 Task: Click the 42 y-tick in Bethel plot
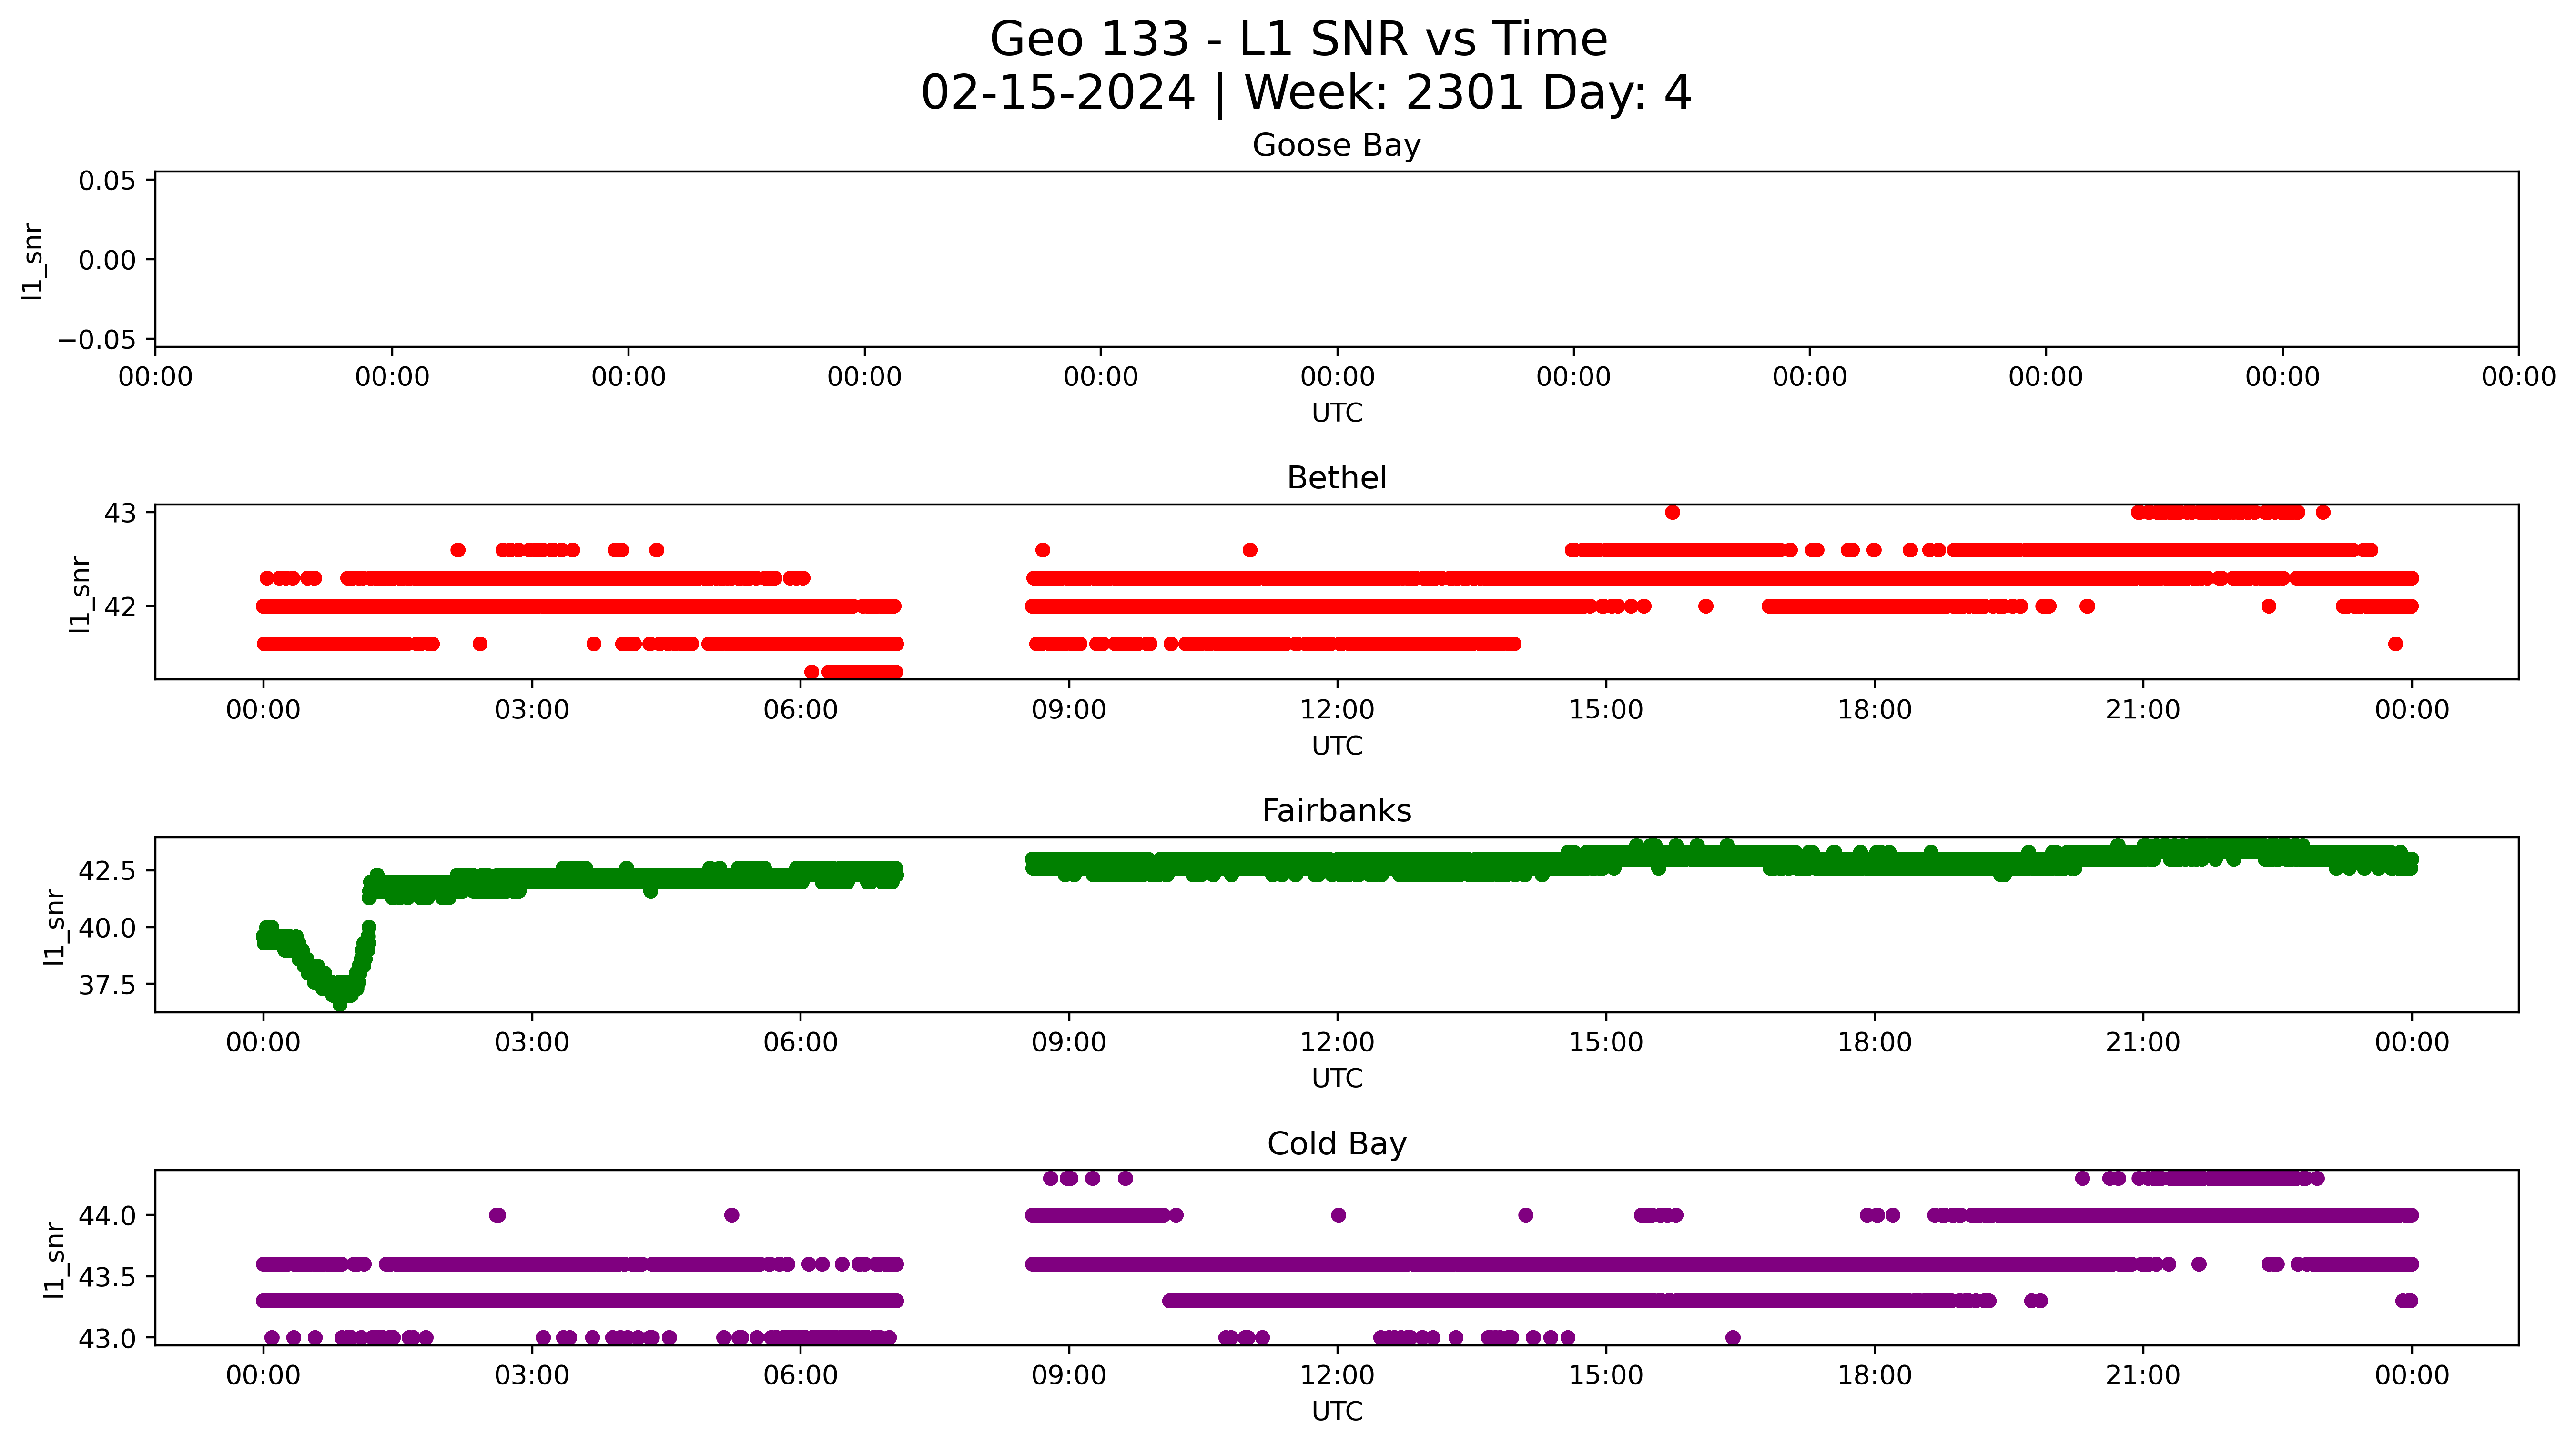[120, 607]
